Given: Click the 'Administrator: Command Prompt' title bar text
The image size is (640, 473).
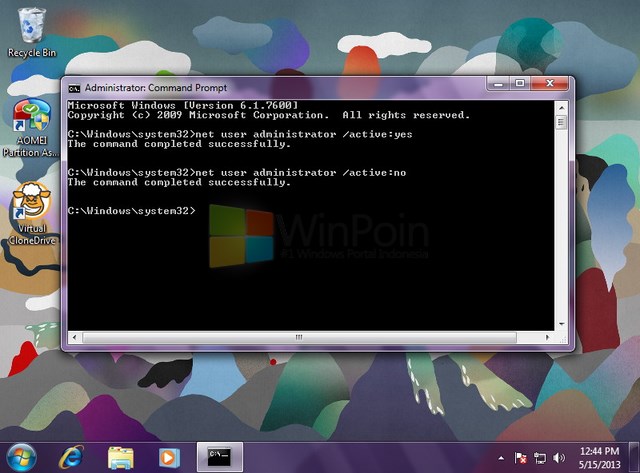Looking at the screenshot, I should coord(156,88).
